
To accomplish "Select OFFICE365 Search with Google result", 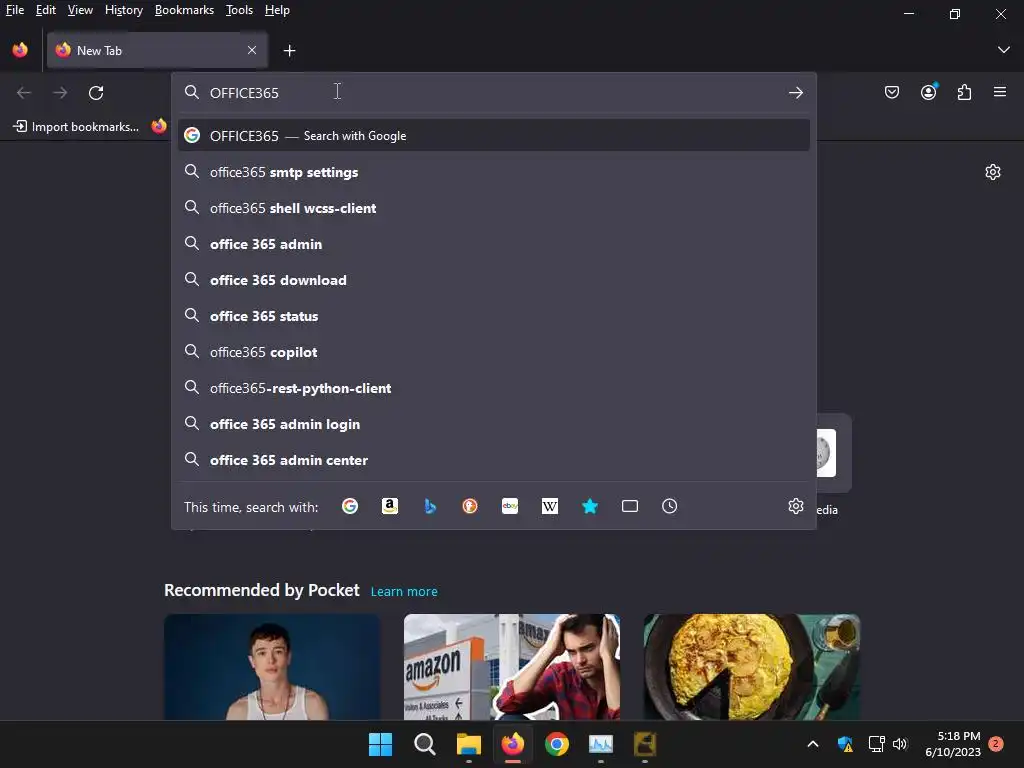I will click(493, 135).
